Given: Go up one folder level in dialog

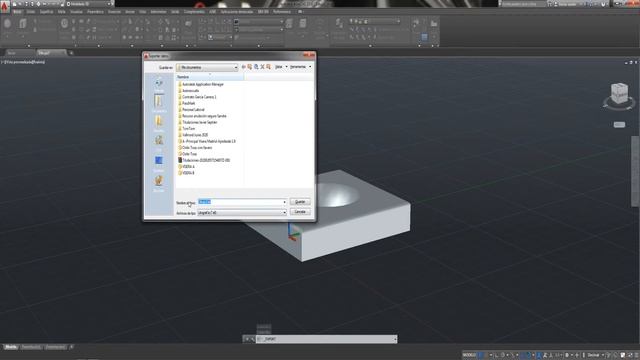Looking at the screenshot, I should (250, 67).
